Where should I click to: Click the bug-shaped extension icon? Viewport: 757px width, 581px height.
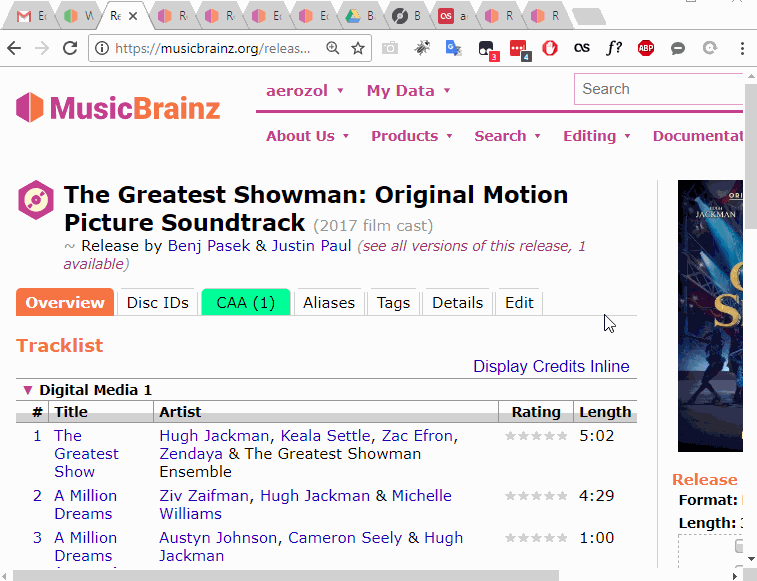tap(422, 48)
